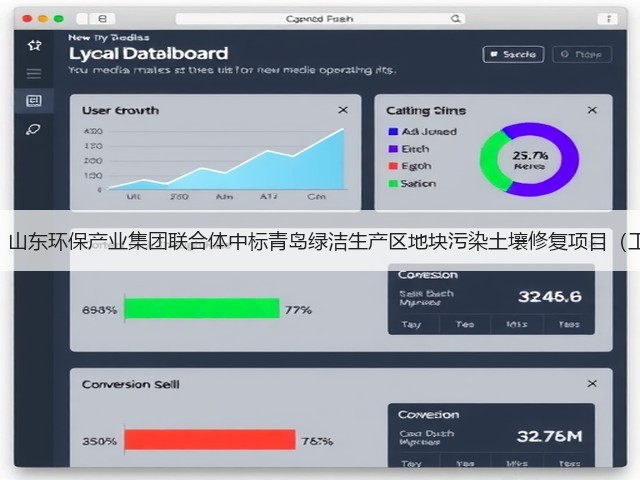Viewport: 640px width, 480px height.
Task: Open the hamburger menu in sidebar
Action: [34, 74]
